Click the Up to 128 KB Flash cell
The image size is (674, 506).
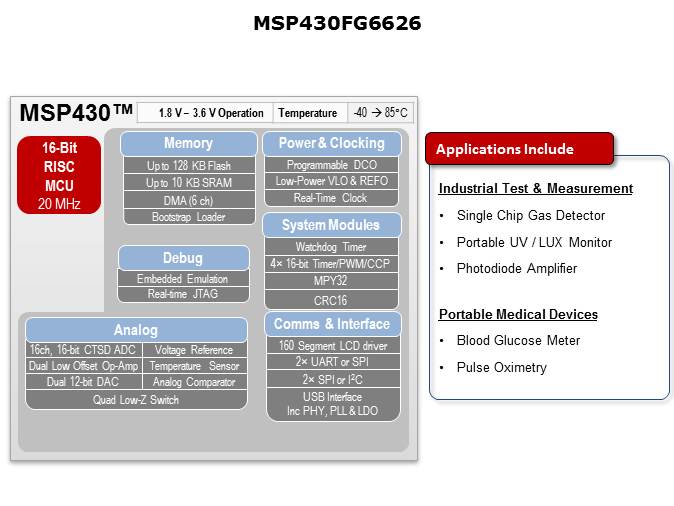pyautogui.click(x=188, y=165)
